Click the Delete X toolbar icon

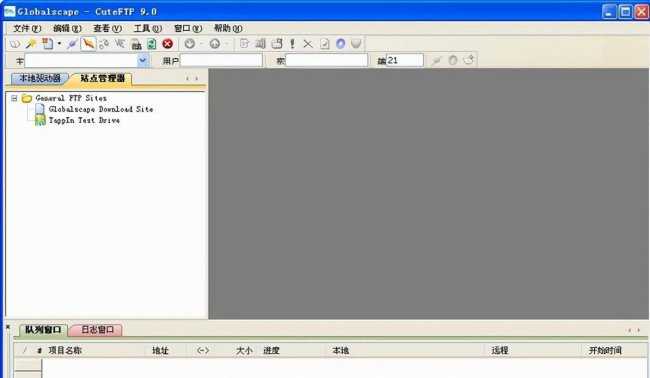click(308, 44)
